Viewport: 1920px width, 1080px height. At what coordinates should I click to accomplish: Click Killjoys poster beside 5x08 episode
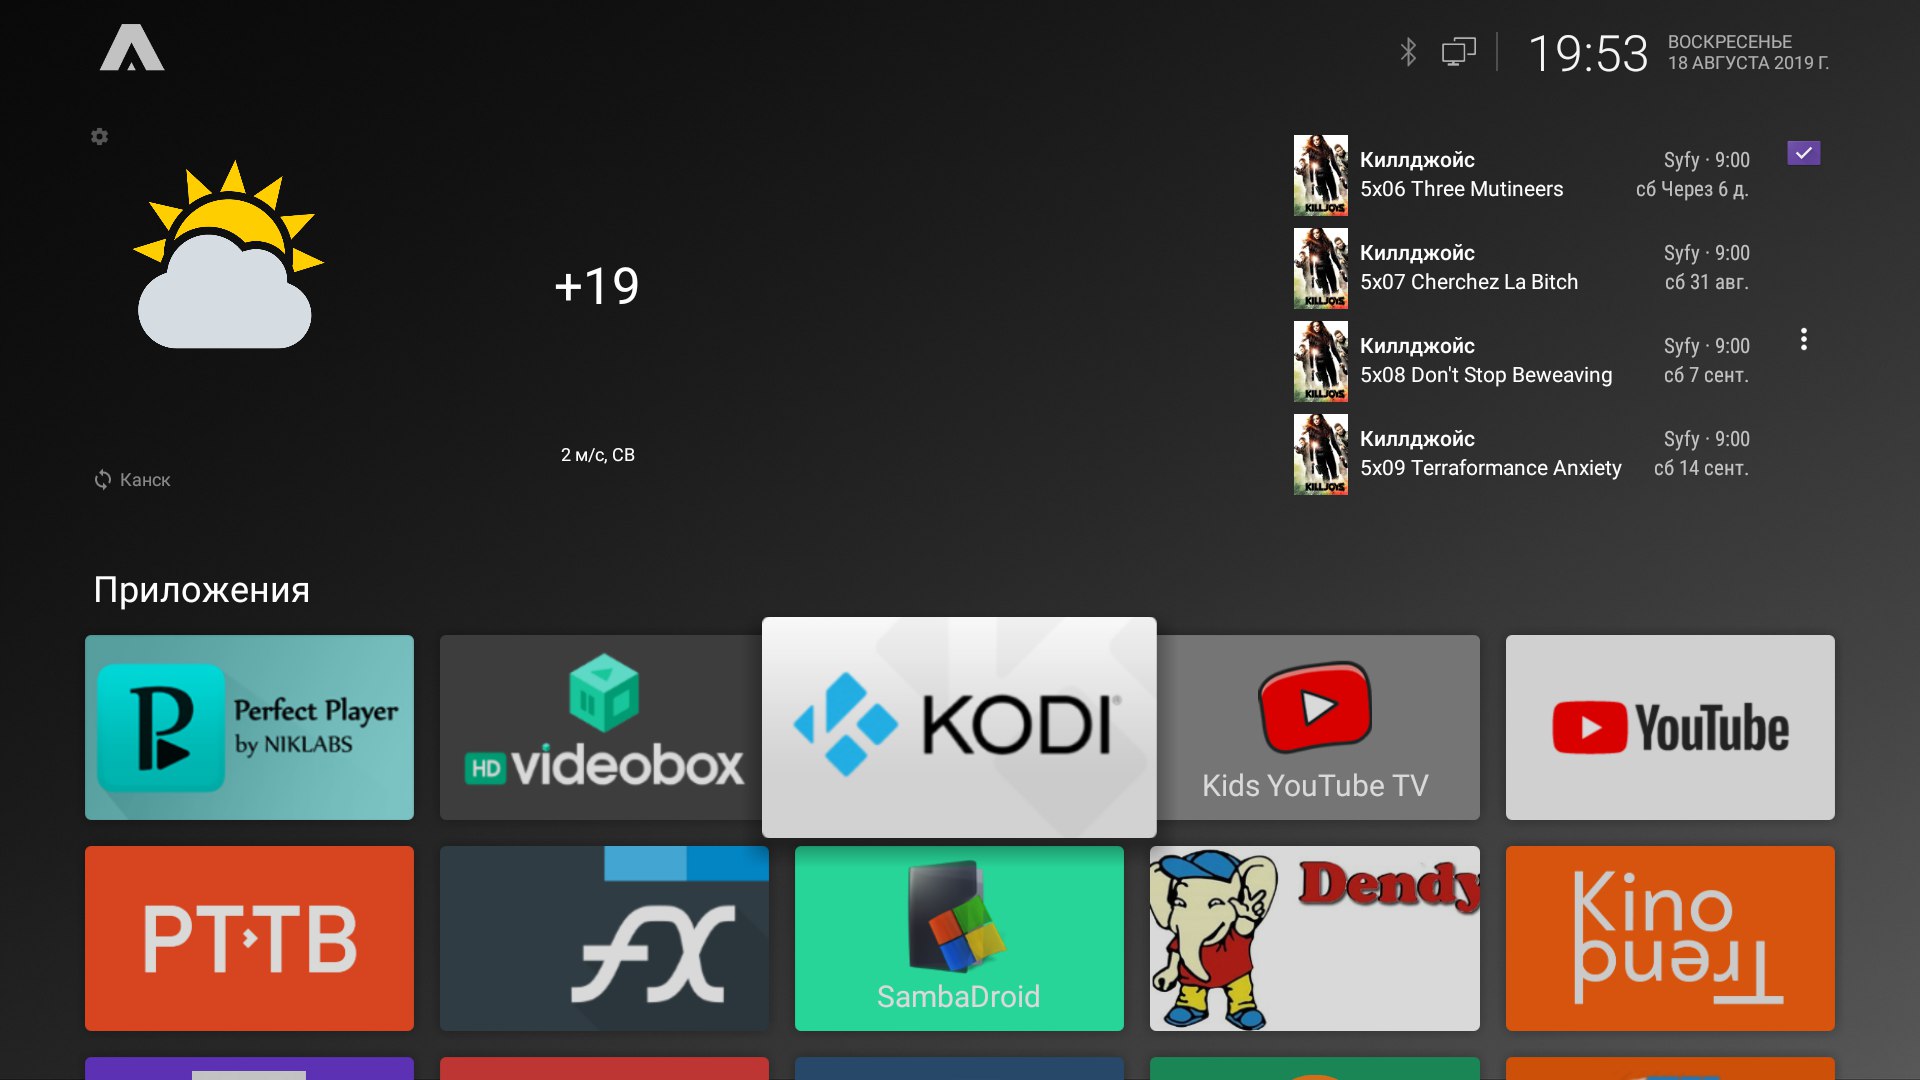pyautogui.click(x=1320, y=361)
